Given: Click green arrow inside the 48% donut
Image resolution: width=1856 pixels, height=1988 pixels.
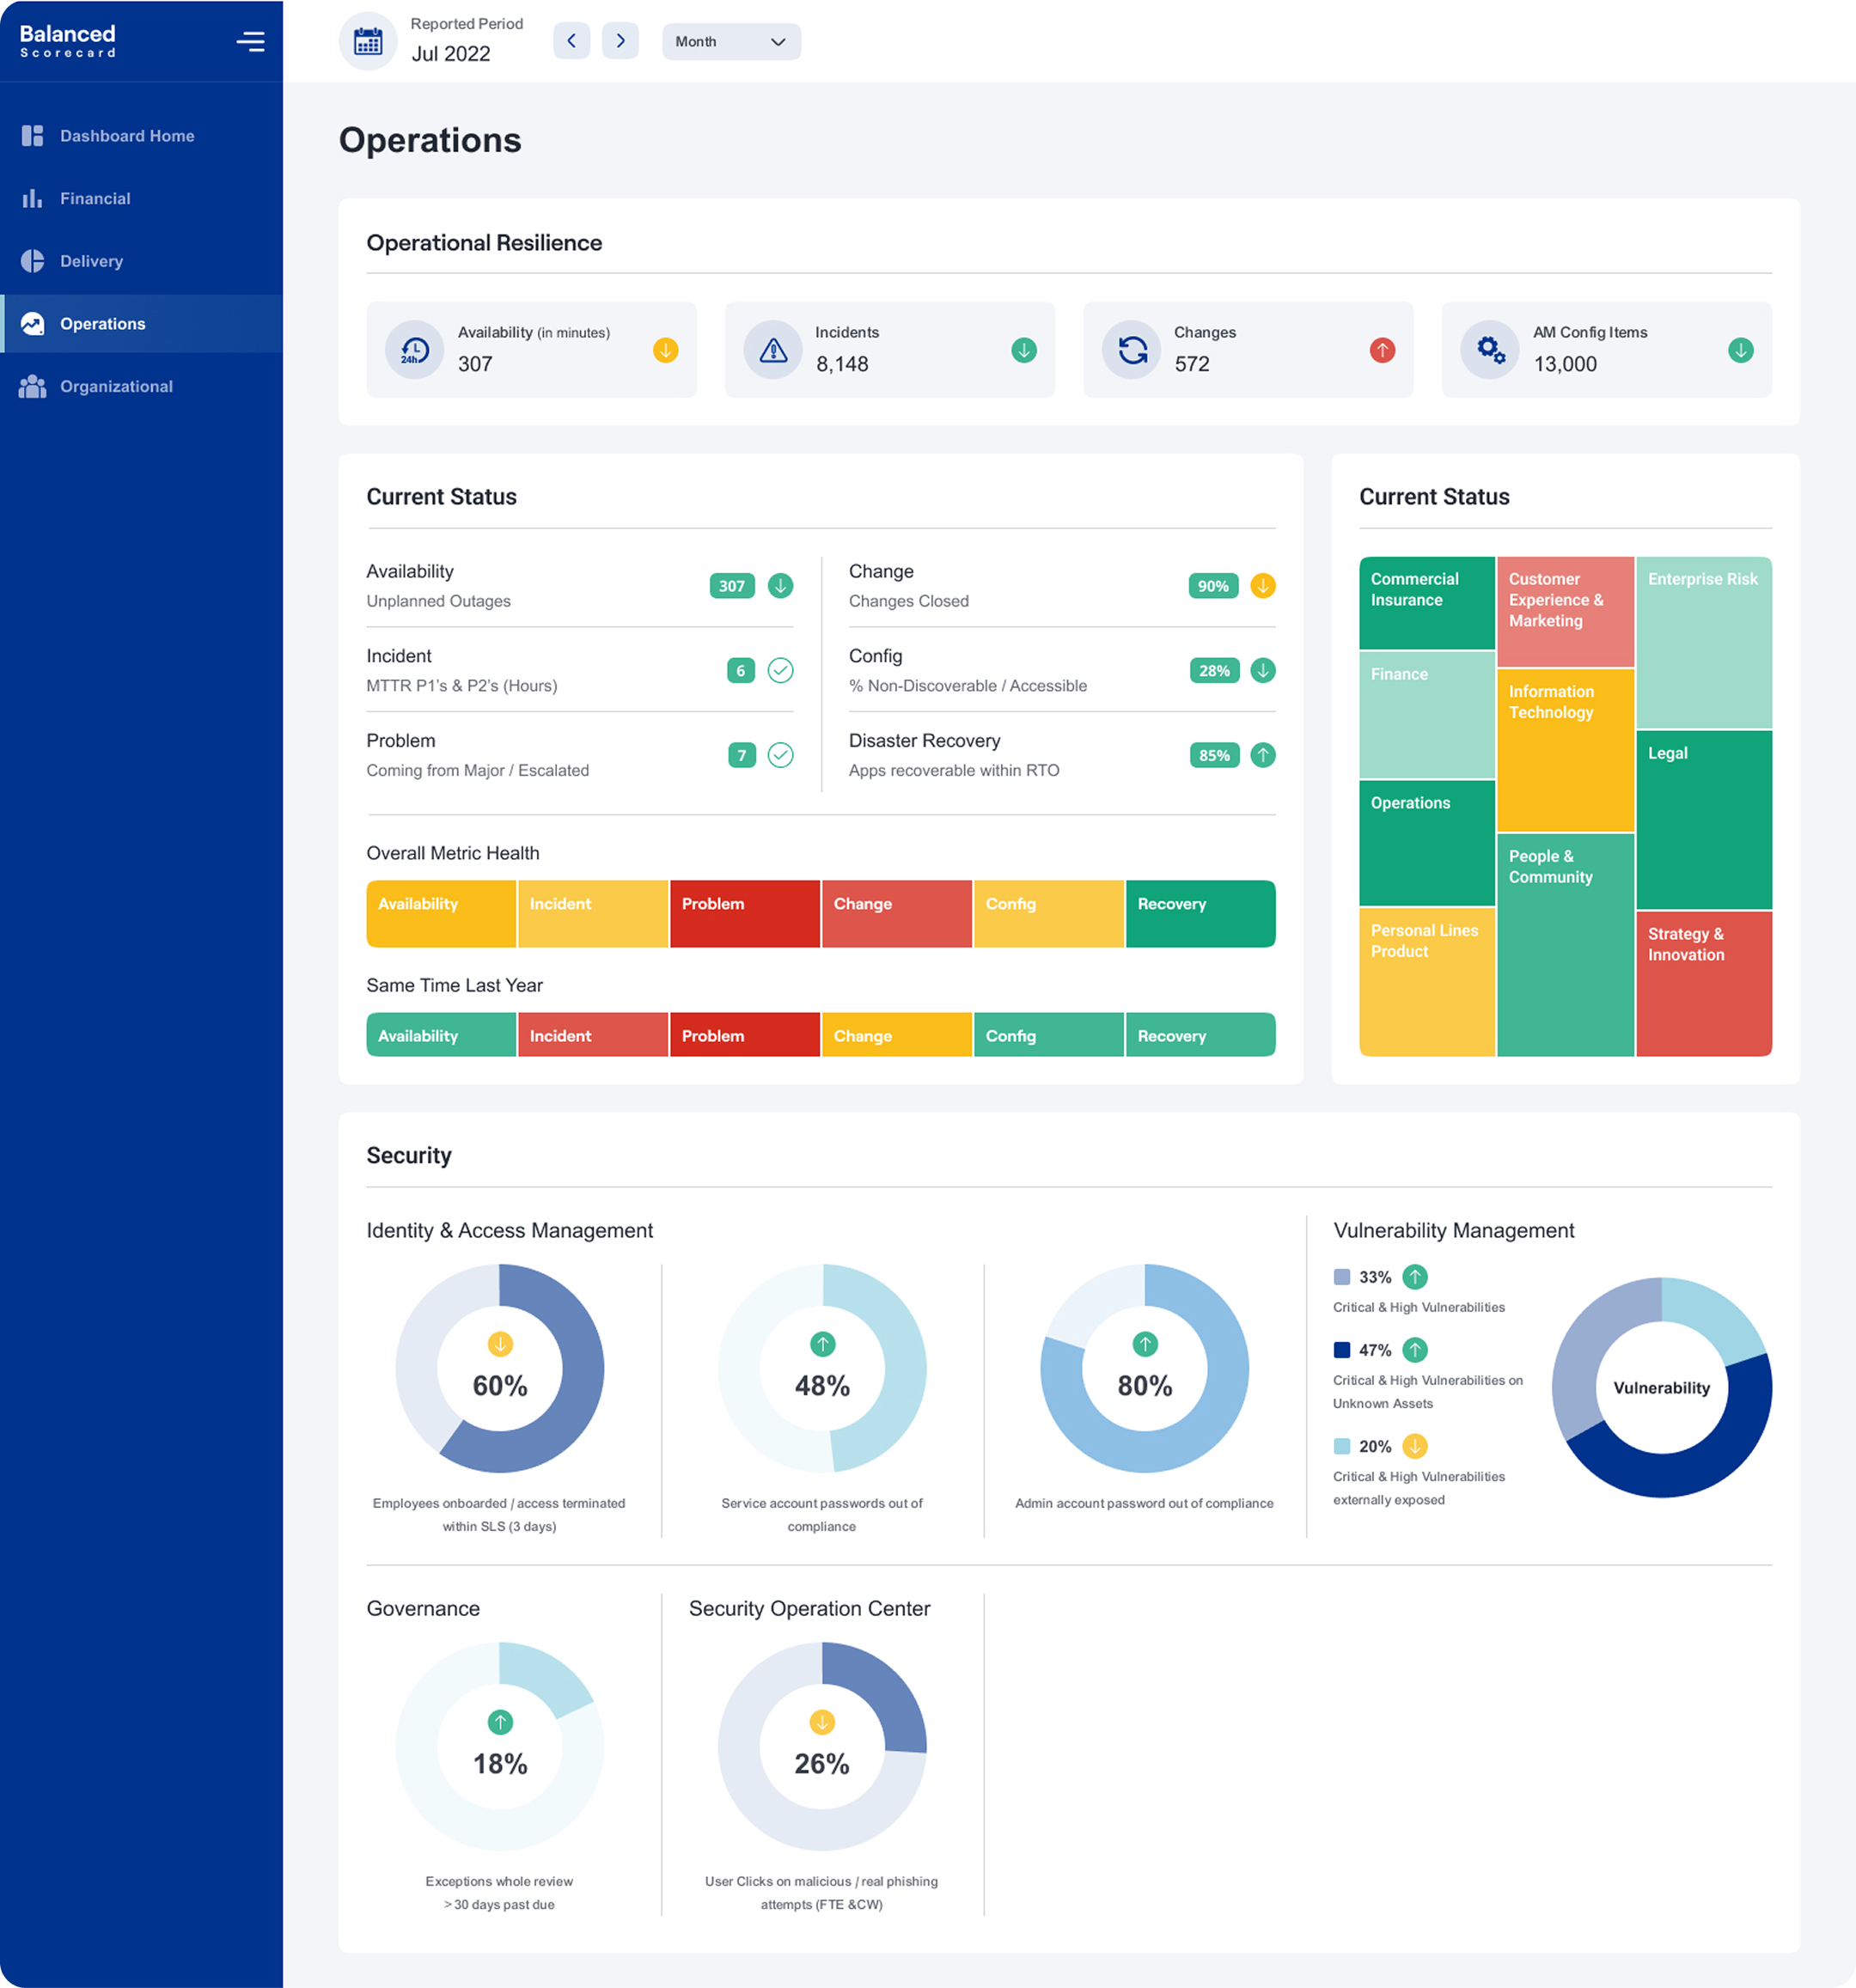Looking at the screenshot, I should tap(822, 1344).
